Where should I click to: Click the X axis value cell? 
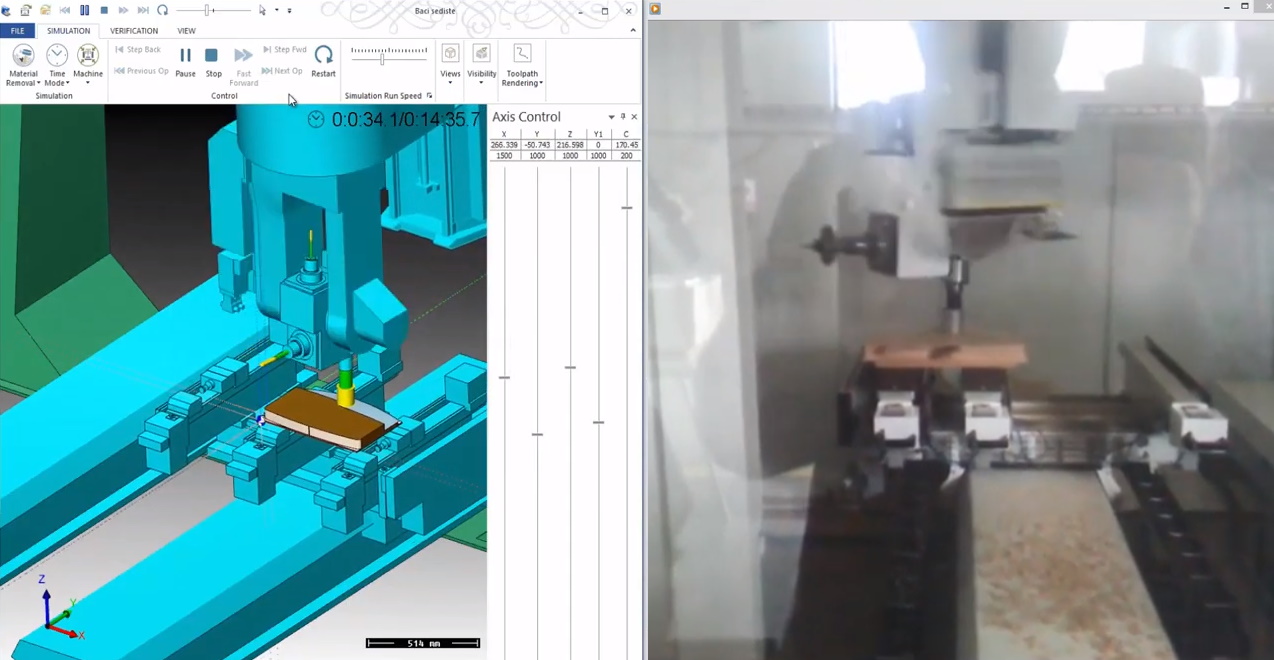click(504, 145)
